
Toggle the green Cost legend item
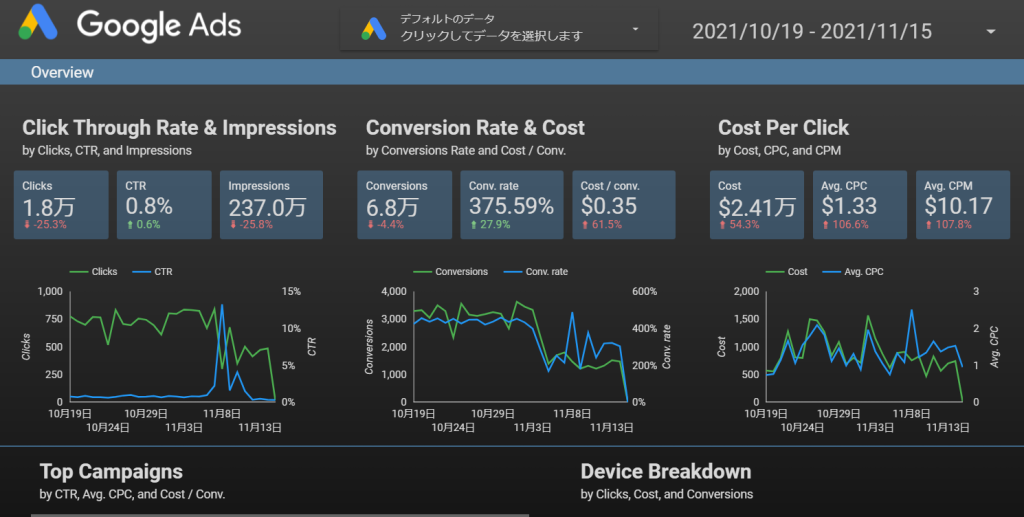click(786, 272)
